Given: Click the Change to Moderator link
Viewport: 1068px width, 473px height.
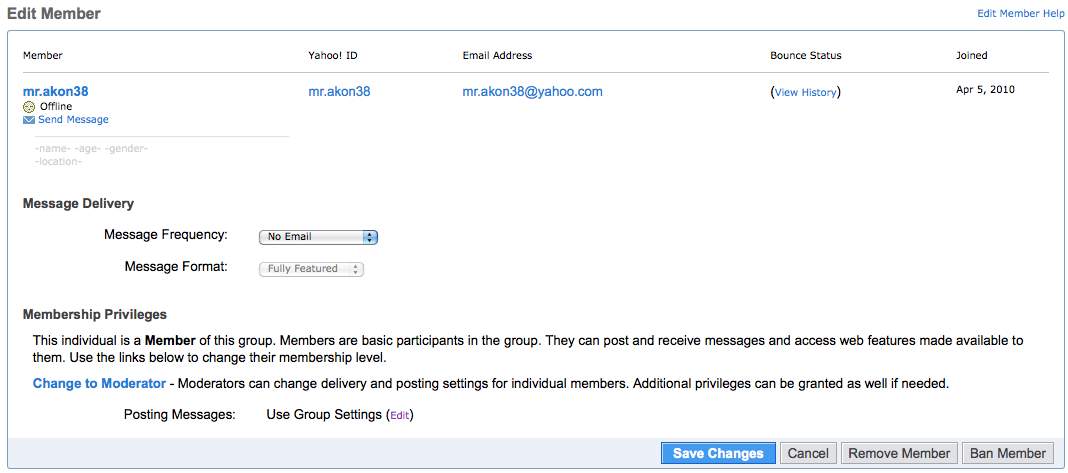Looking at the screenshot, I should (99, 383).
